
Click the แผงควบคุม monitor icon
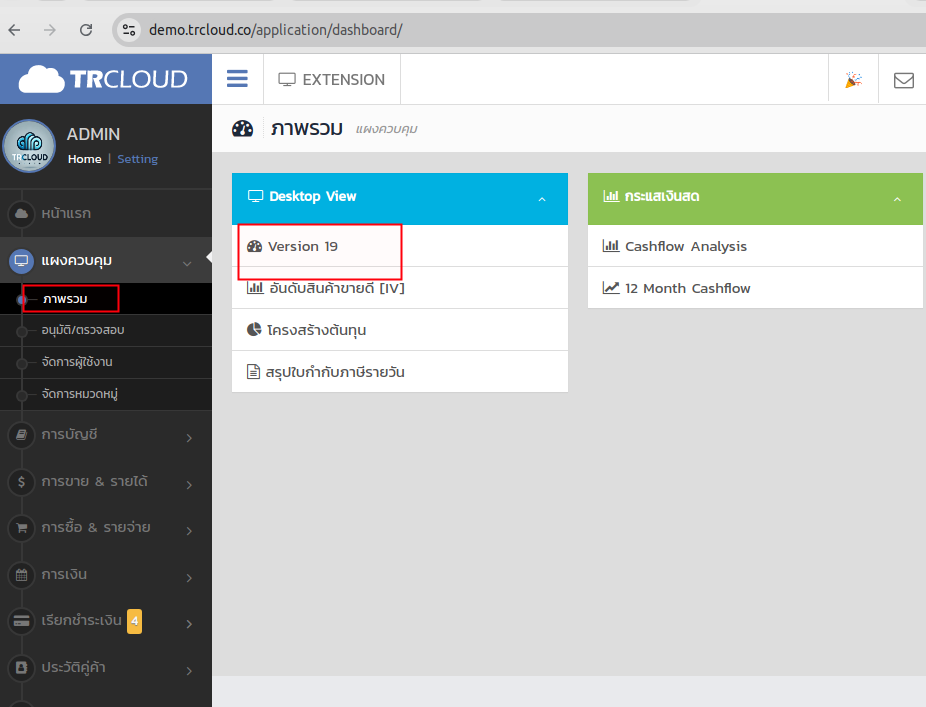tap(21, 260)
